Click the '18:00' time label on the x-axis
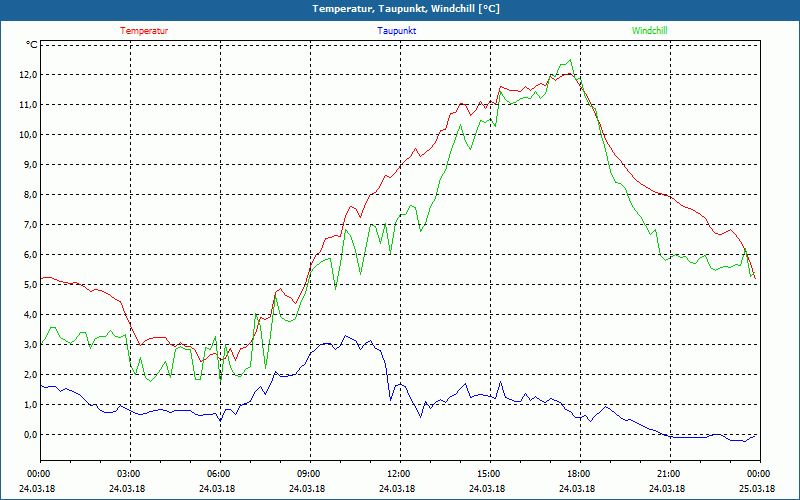The image size is (800, 500). click(x=577, y=474)
